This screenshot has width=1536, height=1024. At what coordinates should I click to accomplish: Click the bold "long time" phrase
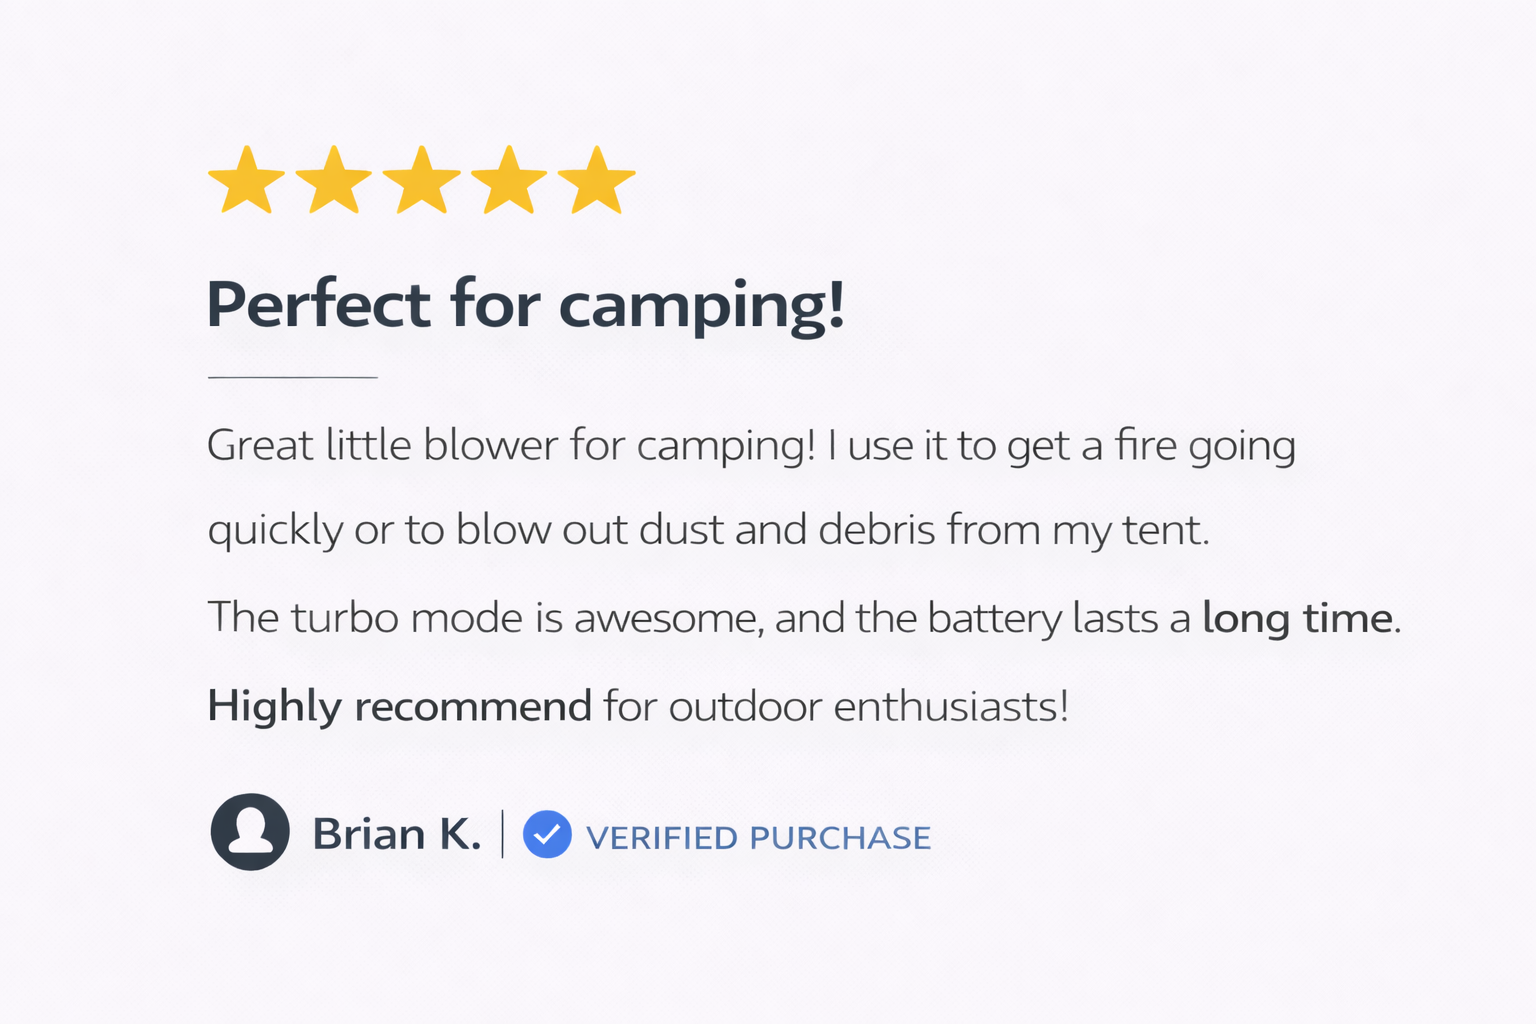tap(1297, 618)
